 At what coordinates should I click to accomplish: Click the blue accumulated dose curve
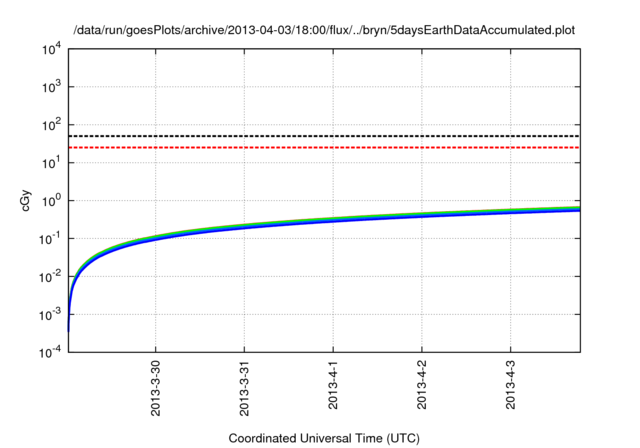click(333, 220)
